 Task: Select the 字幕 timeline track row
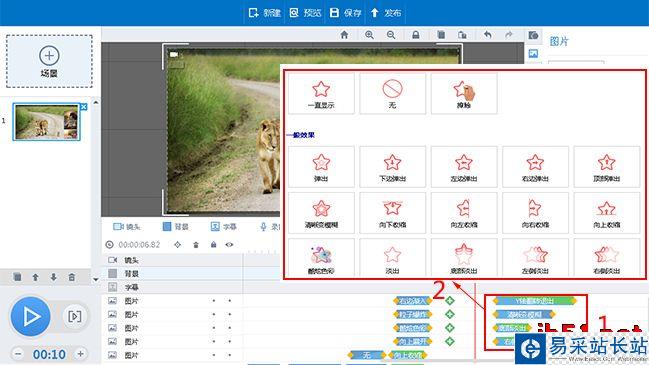pyautogui.click(x=172, y=287)
